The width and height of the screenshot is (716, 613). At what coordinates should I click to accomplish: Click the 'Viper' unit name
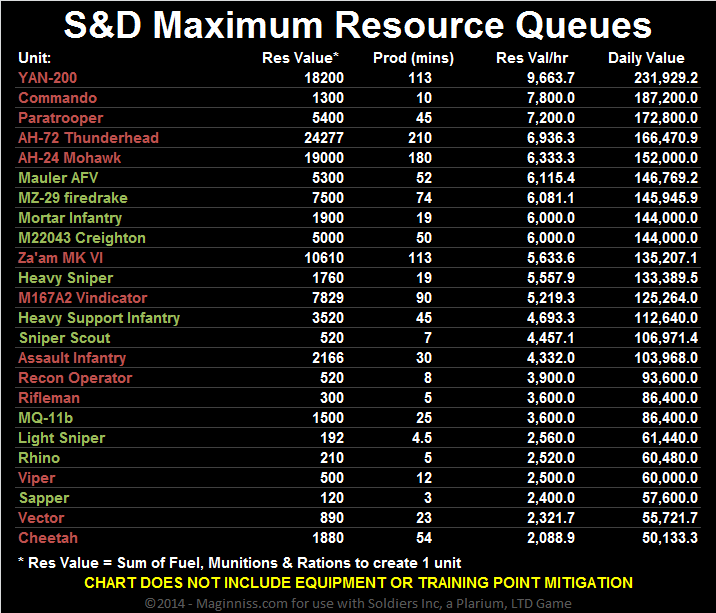37,478
